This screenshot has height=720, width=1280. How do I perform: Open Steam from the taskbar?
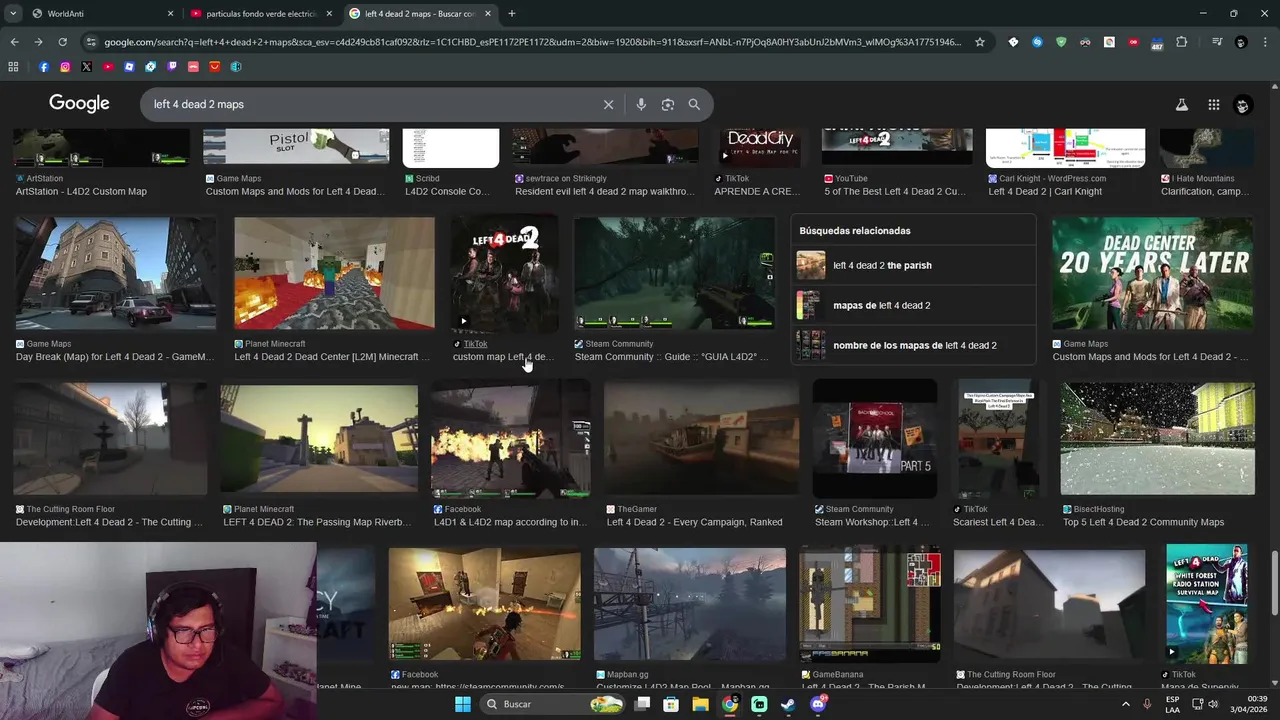[x=788, y=704]
